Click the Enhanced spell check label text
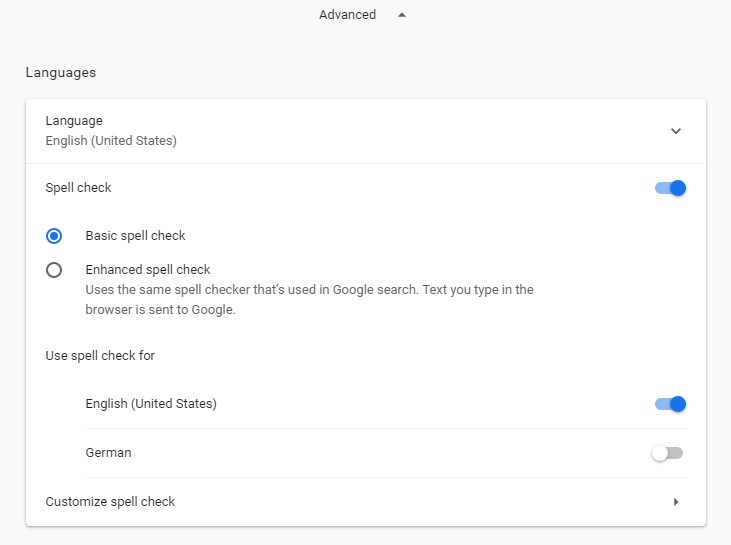Viewport: 731px width, 545px height. point(148,270)
